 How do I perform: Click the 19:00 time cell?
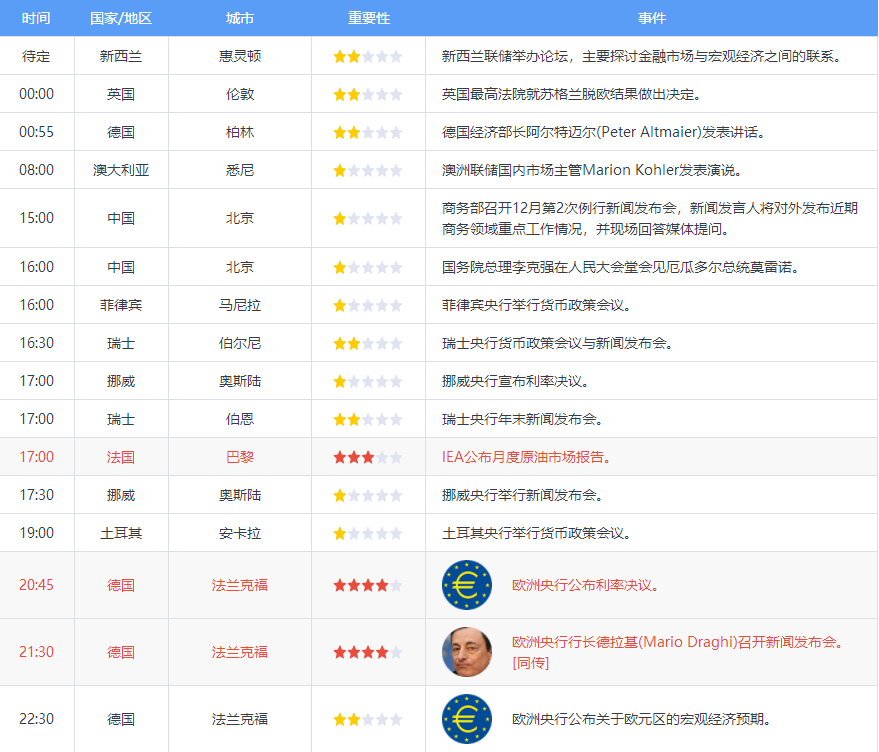36,533
